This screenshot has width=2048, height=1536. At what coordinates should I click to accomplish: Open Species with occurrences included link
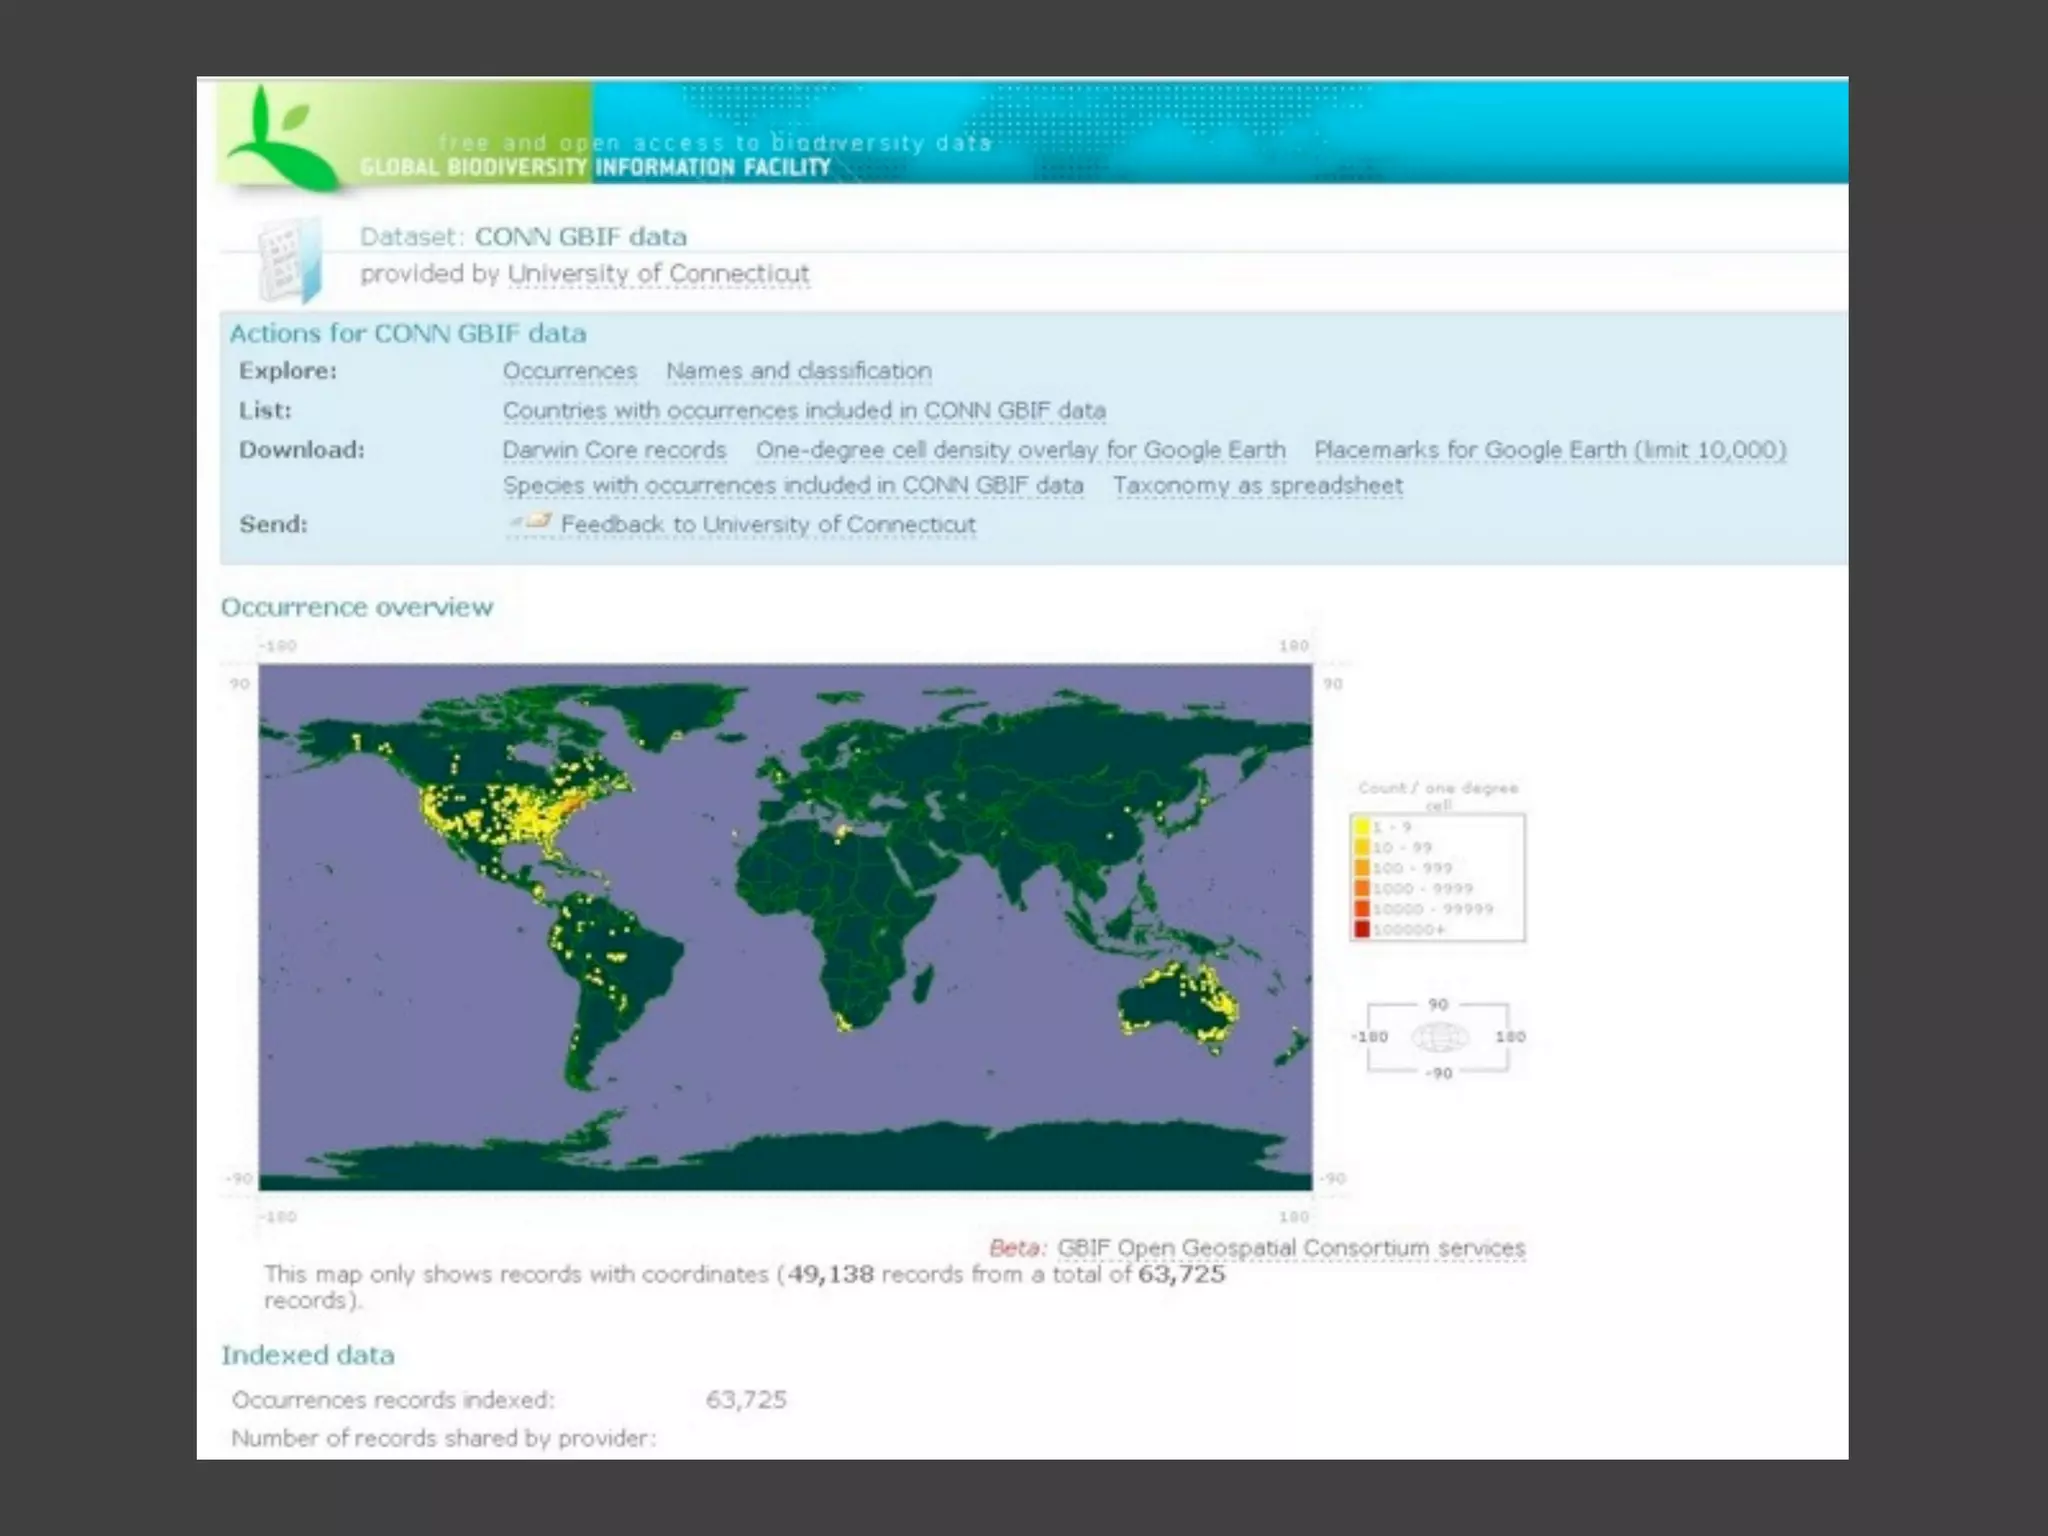click(792, 486)
